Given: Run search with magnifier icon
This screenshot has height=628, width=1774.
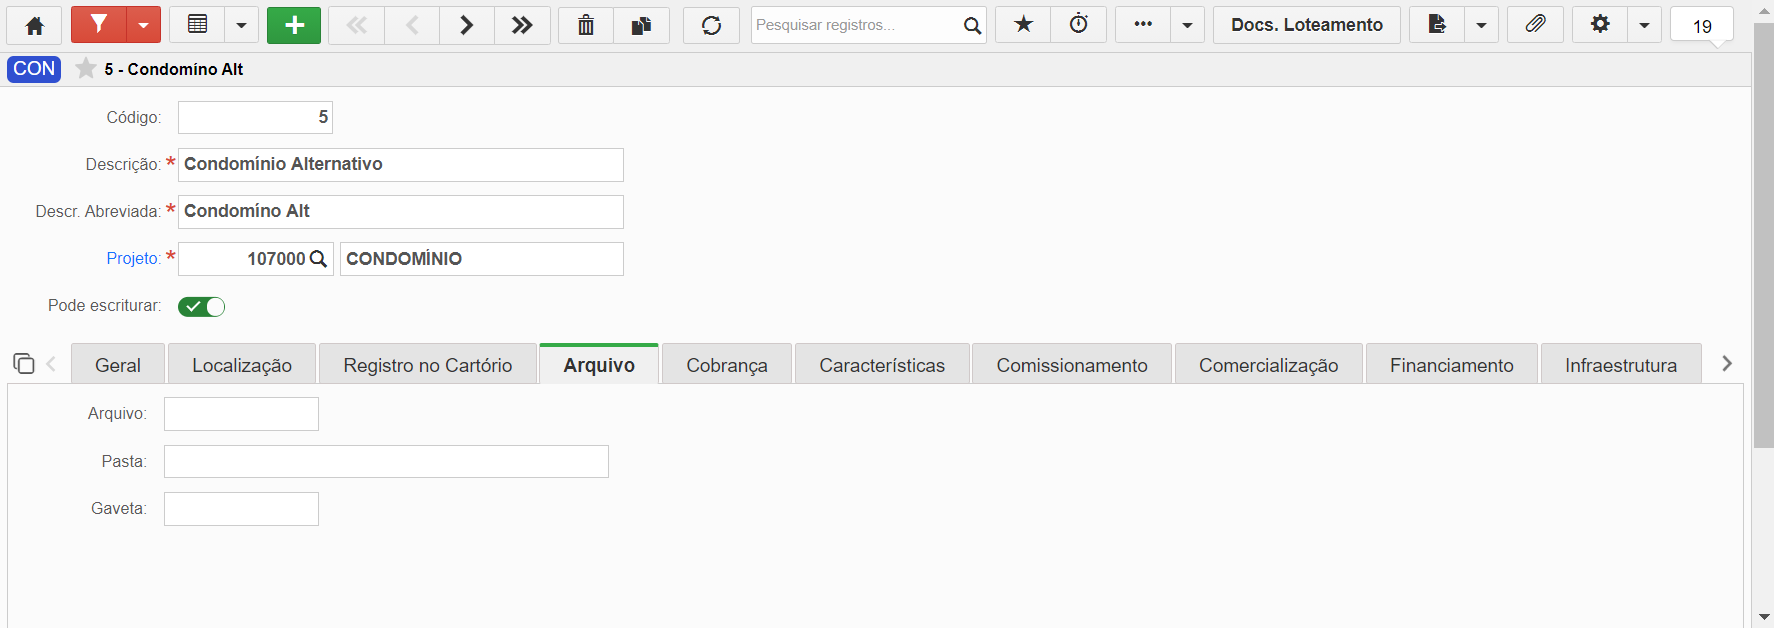Looking at the screenshot, I should [x=972, y=25].
